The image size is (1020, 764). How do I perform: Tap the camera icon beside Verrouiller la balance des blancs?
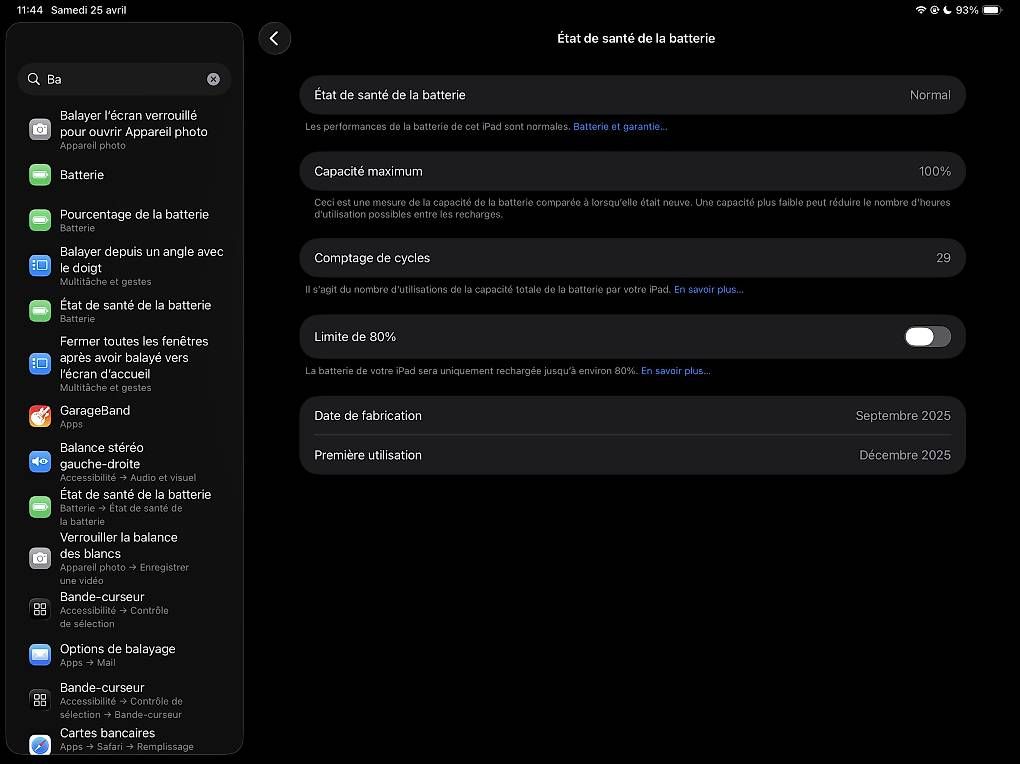pyautogui.click(x=40, y=558)
